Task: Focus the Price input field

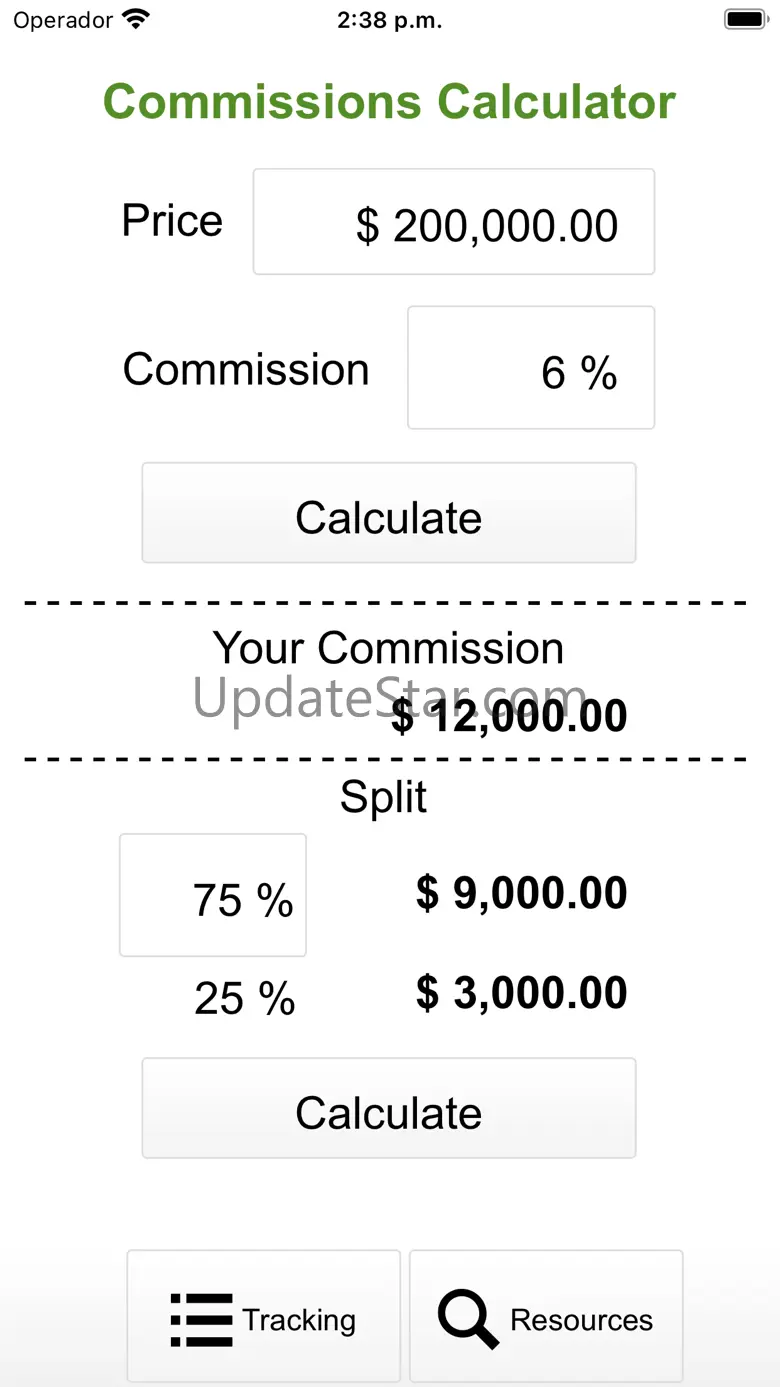Action: (454, 222)
